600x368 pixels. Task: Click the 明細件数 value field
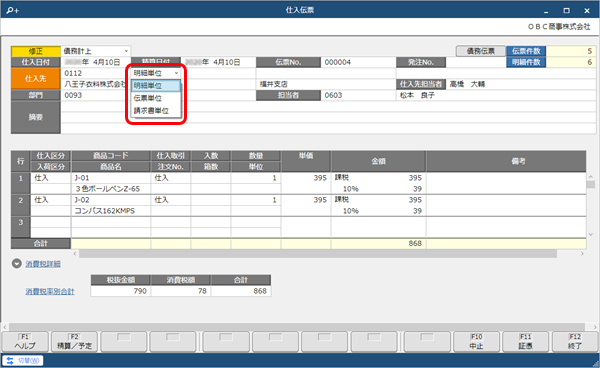pos(571,62)
